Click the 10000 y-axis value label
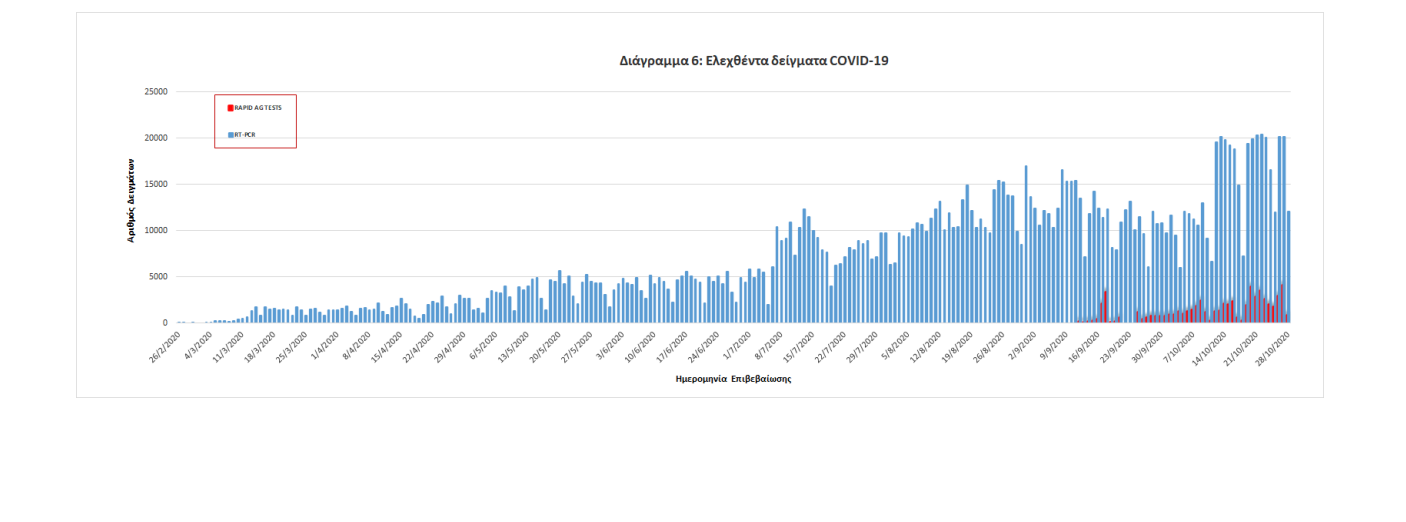This screenshot has height=522, width=1406. (156, 231)
